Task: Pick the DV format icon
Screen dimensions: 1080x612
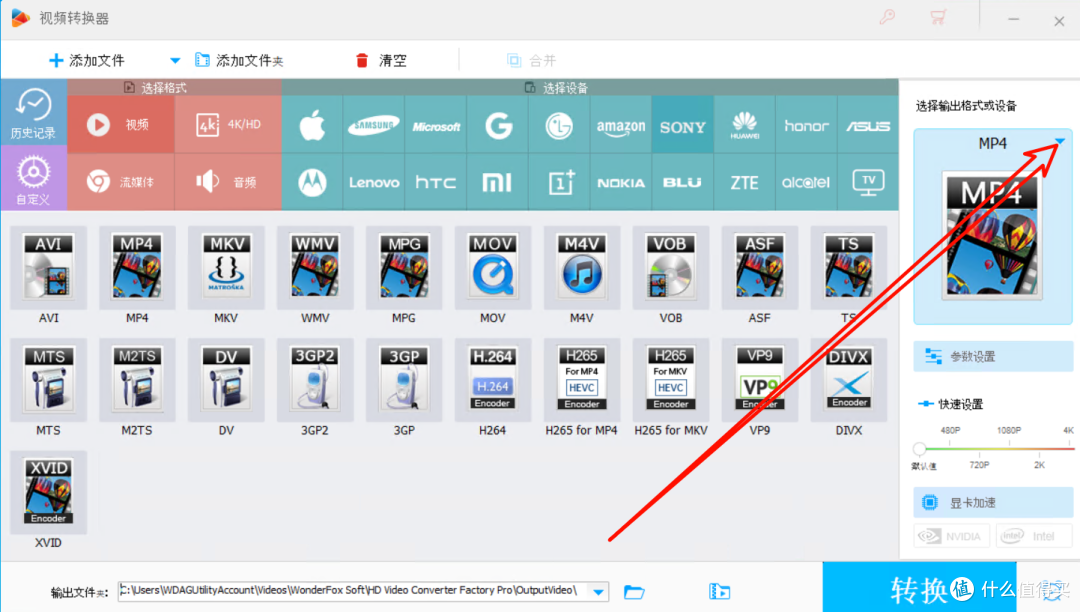Action: [x=226, y=380]
